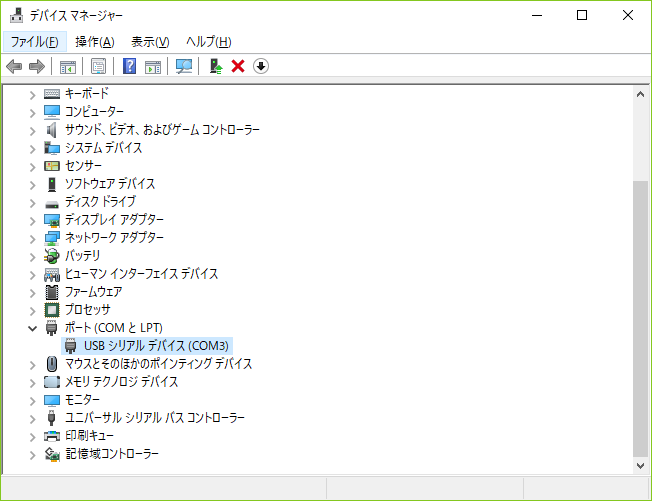Click the update device driver icon

click(x=215, y=67)
